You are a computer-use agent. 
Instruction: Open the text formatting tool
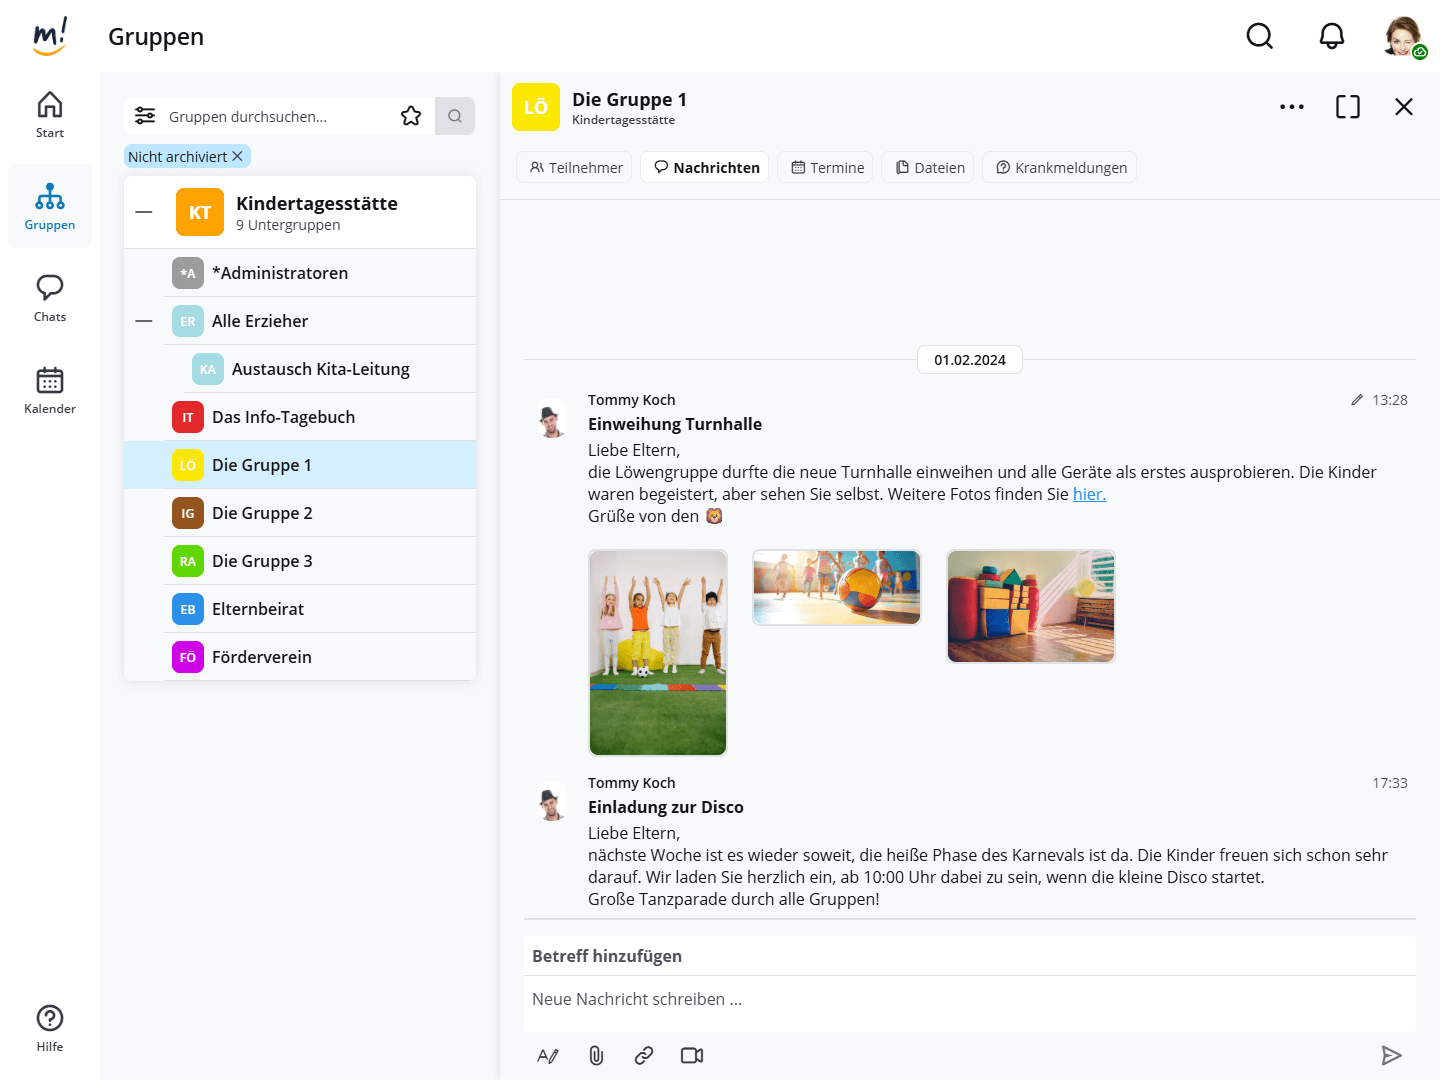tap(548, 1056)
